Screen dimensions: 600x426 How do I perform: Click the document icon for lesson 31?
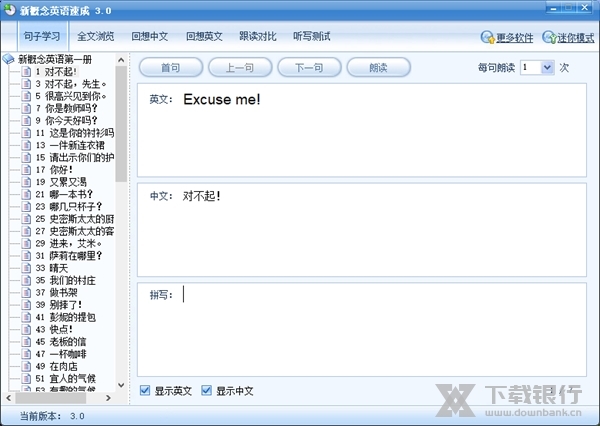[x=26, y=255]
